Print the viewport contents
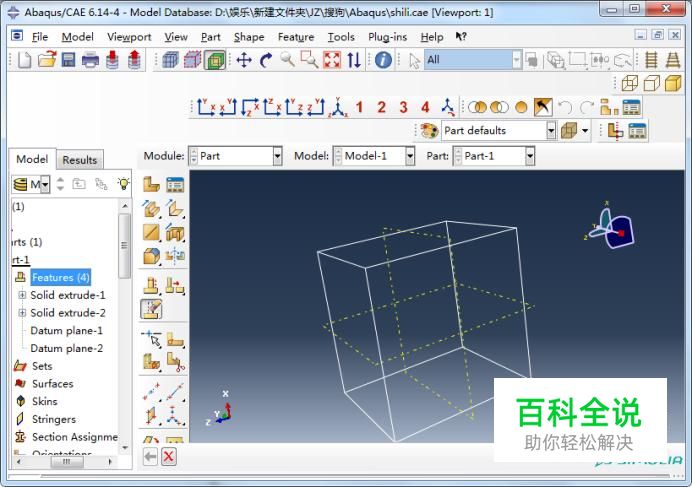 (90, 60)
